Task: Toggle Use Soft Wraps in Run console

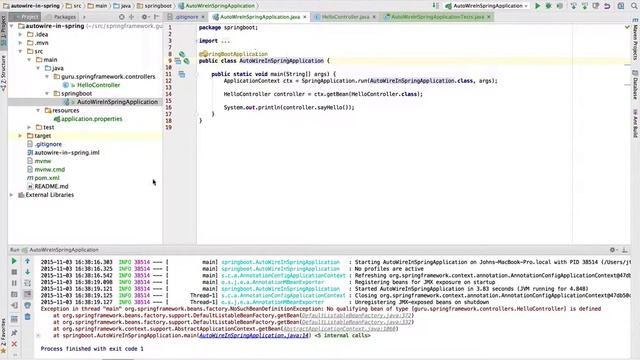Action: click(x=27, y=283)
